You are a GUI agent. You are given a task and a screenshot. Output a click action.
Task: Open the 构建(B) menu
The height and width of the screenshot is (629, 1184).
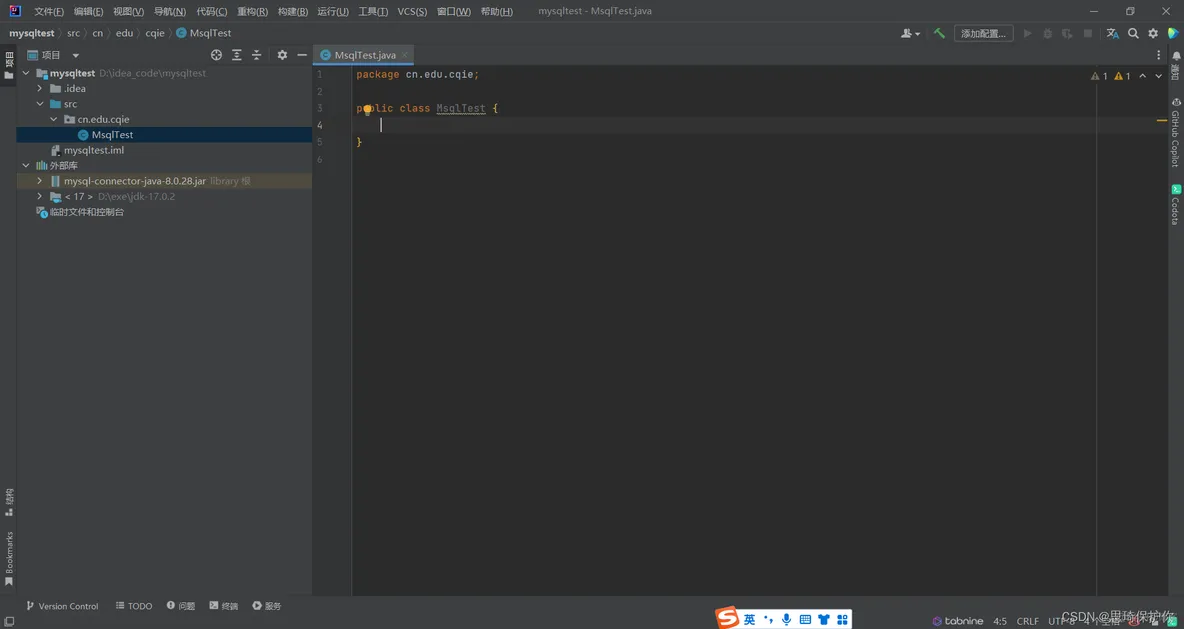293,11
